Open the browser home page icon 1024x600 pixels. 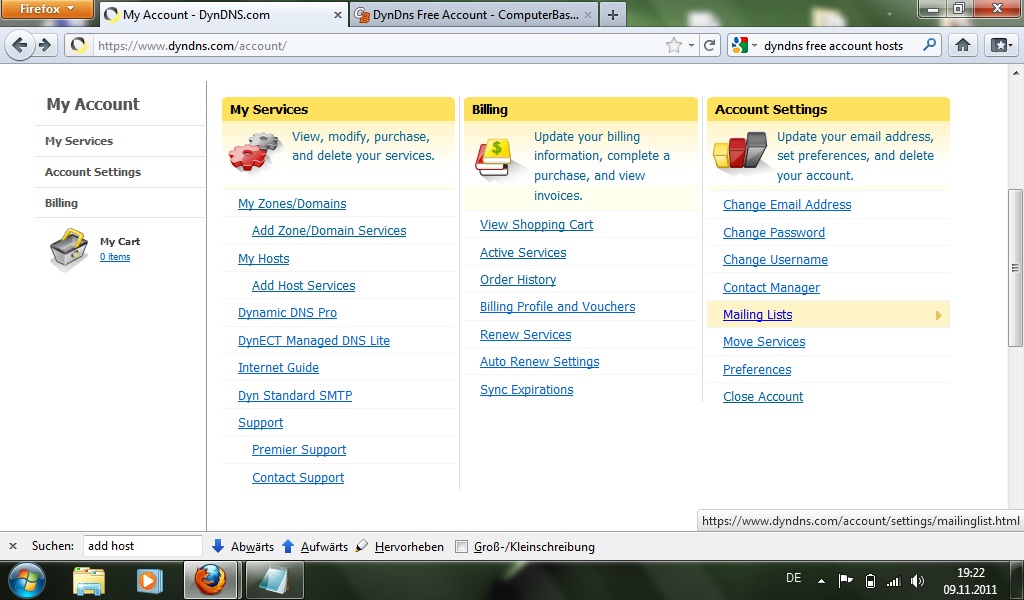click(x=963, y=45)
